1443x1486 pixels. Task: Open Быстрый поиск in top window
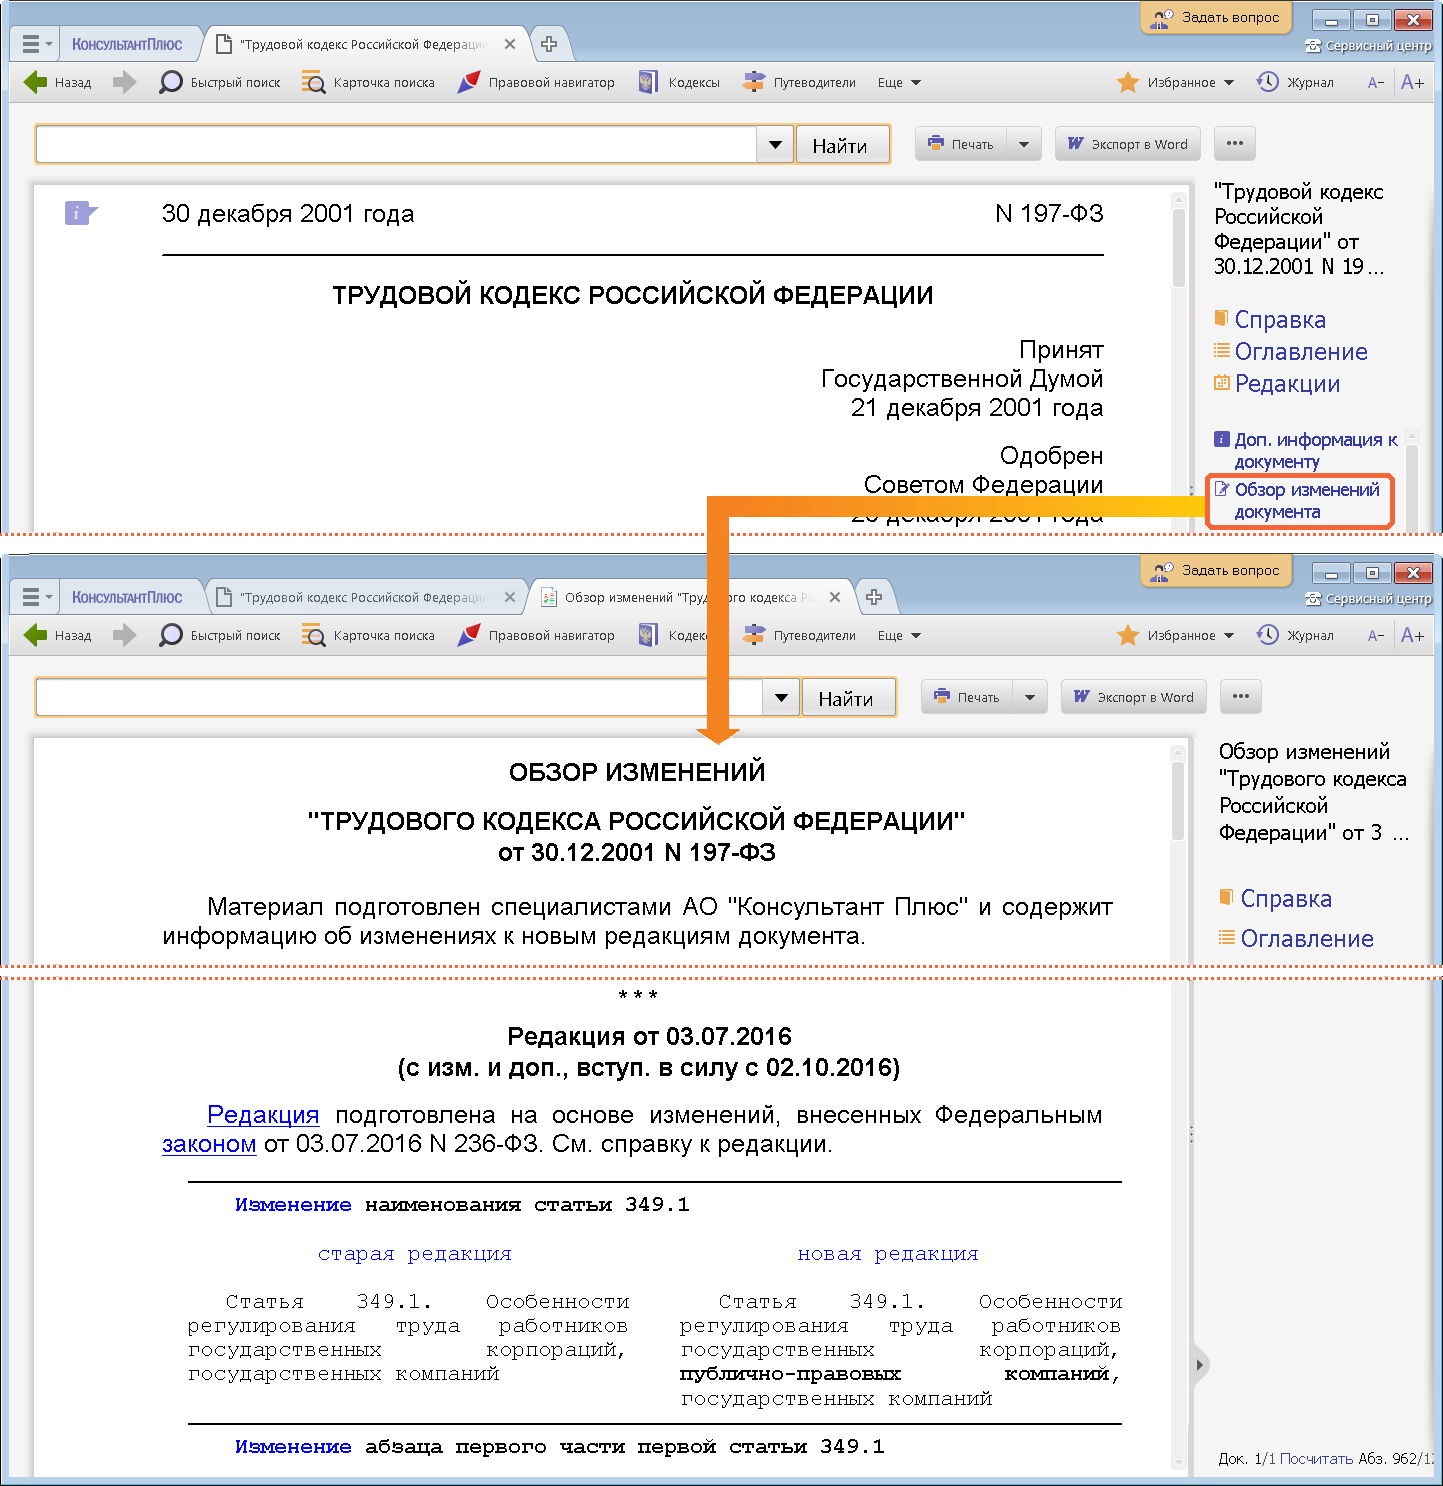point(220,82)
